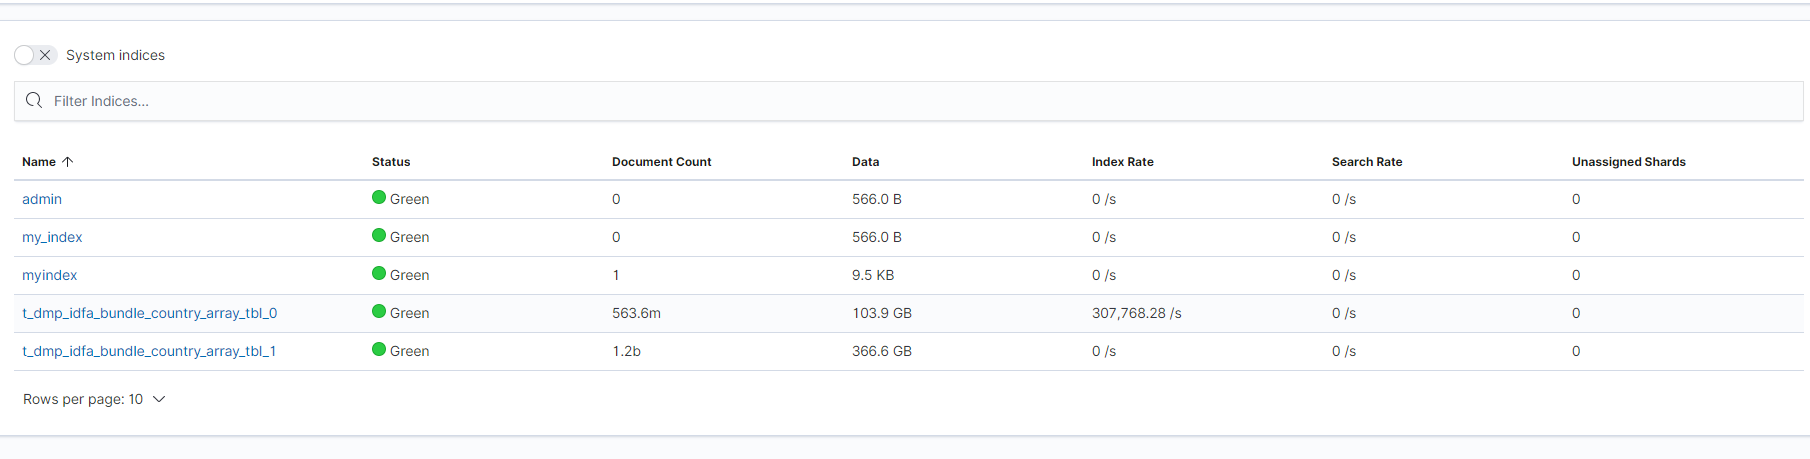Sort by Search Rate column header
The height and width of the screenshot is (459, 1810).
pyautogui.click(x=1367, y=162)
